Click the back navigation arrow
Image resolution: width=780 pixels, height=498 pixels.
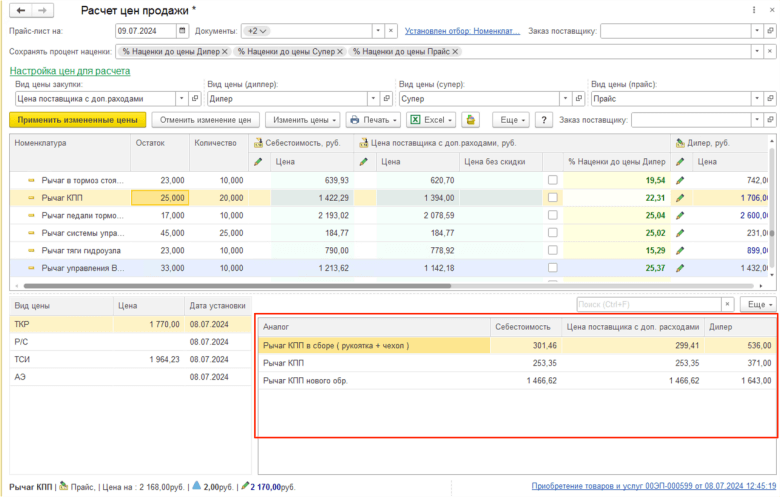(20, 10)
